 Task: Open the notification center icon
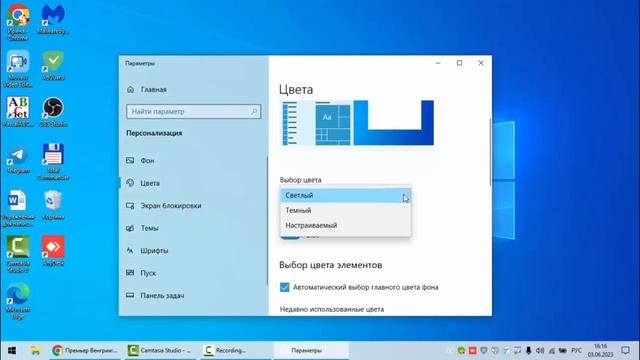tap(625, 350)
